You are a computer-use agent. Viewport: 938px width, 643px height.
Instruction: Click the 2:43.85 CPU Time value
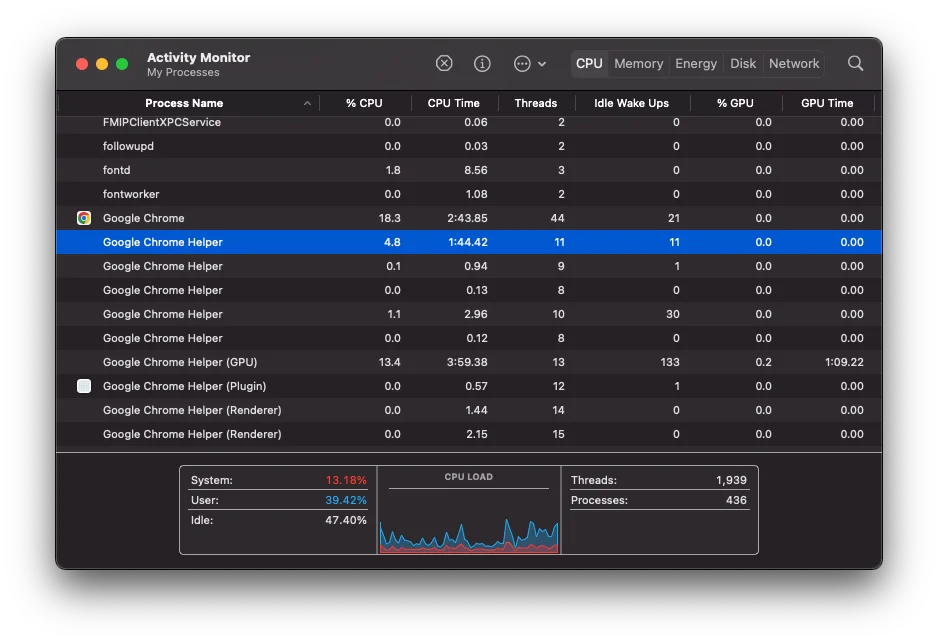[467, 218]
